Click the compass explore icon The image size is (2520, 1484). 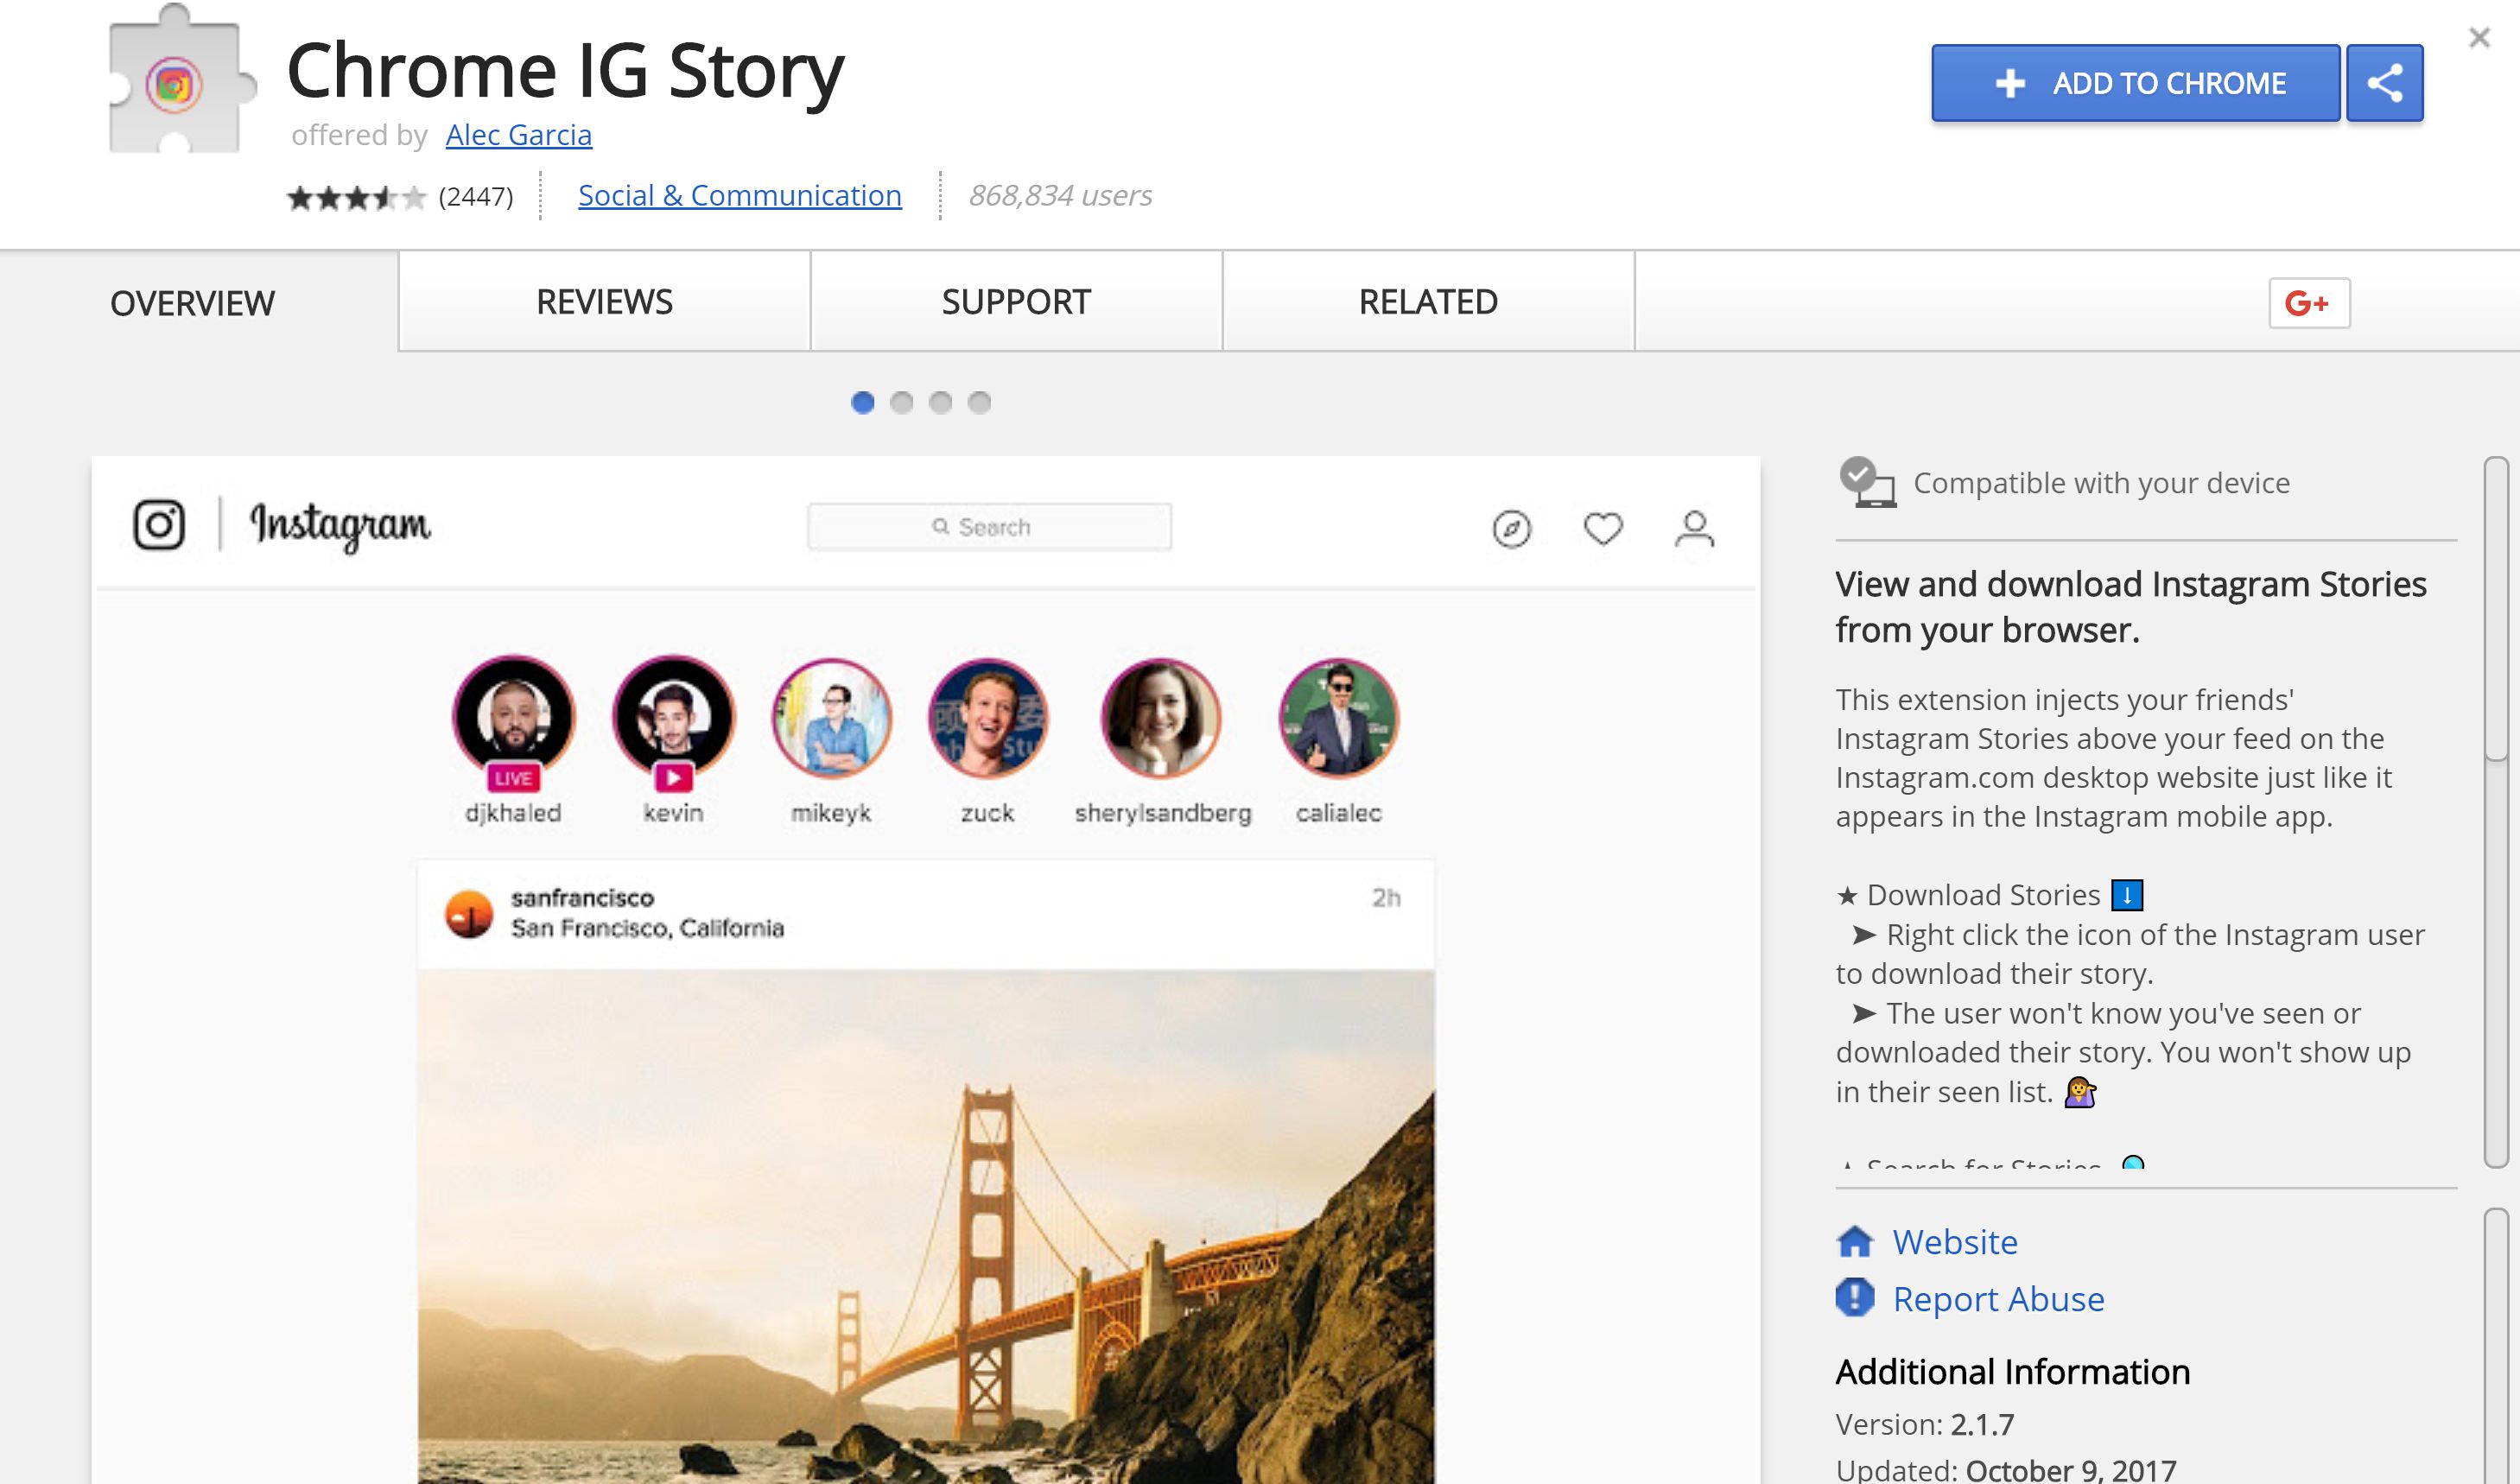1511,529
